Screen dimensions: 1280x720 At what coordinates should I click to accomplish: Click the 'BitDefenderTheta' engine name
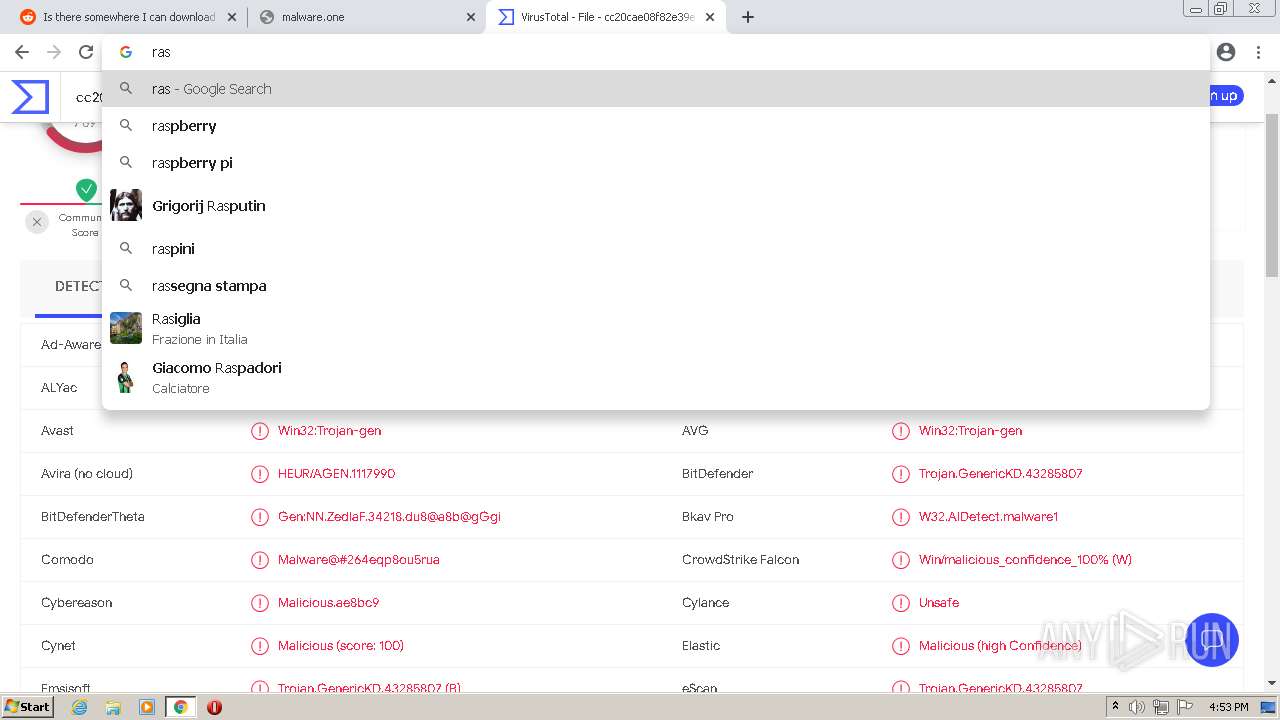[x=93, y=517]
